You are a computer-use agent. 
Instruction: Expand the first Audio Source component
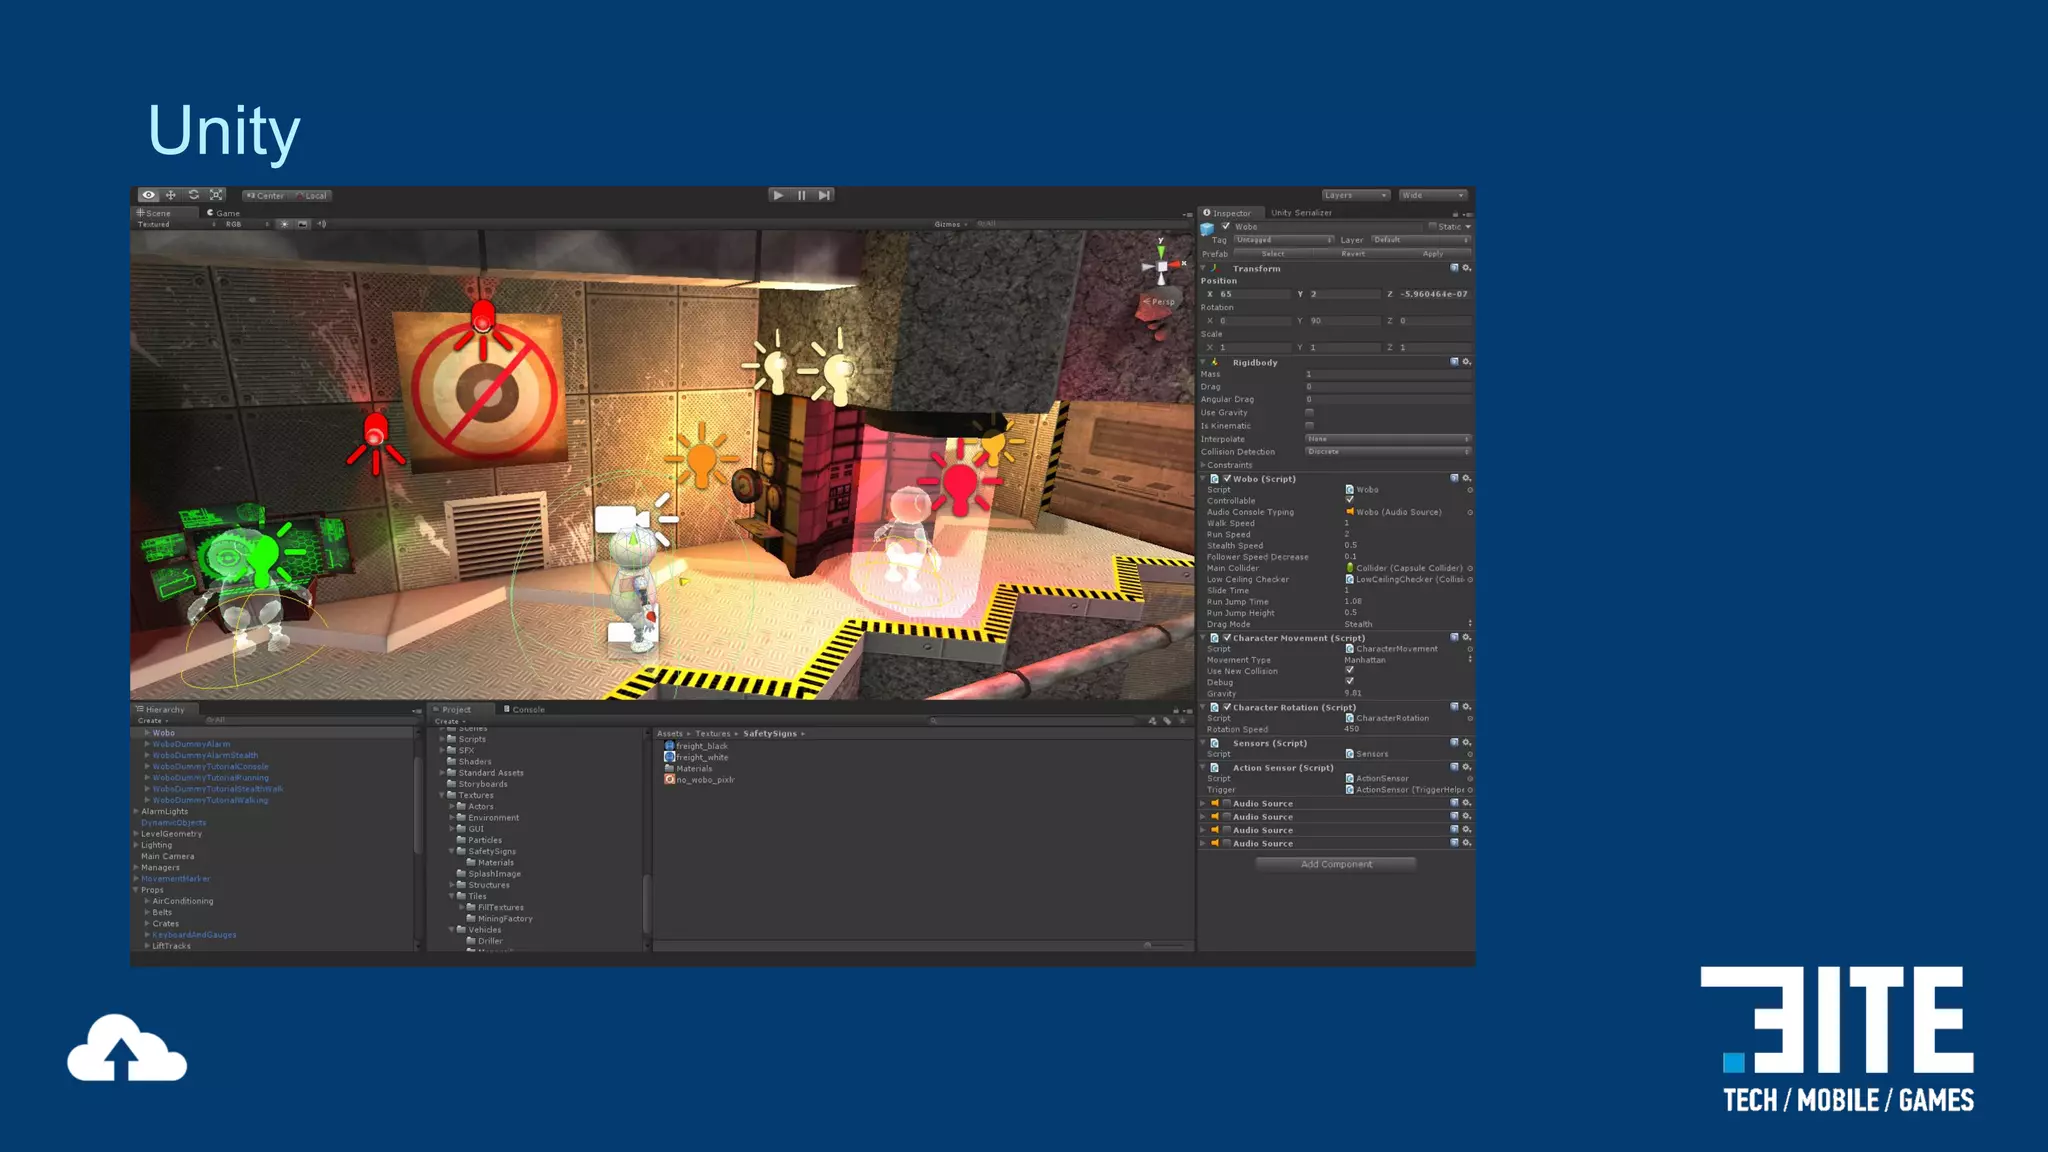pos(1203,803)
